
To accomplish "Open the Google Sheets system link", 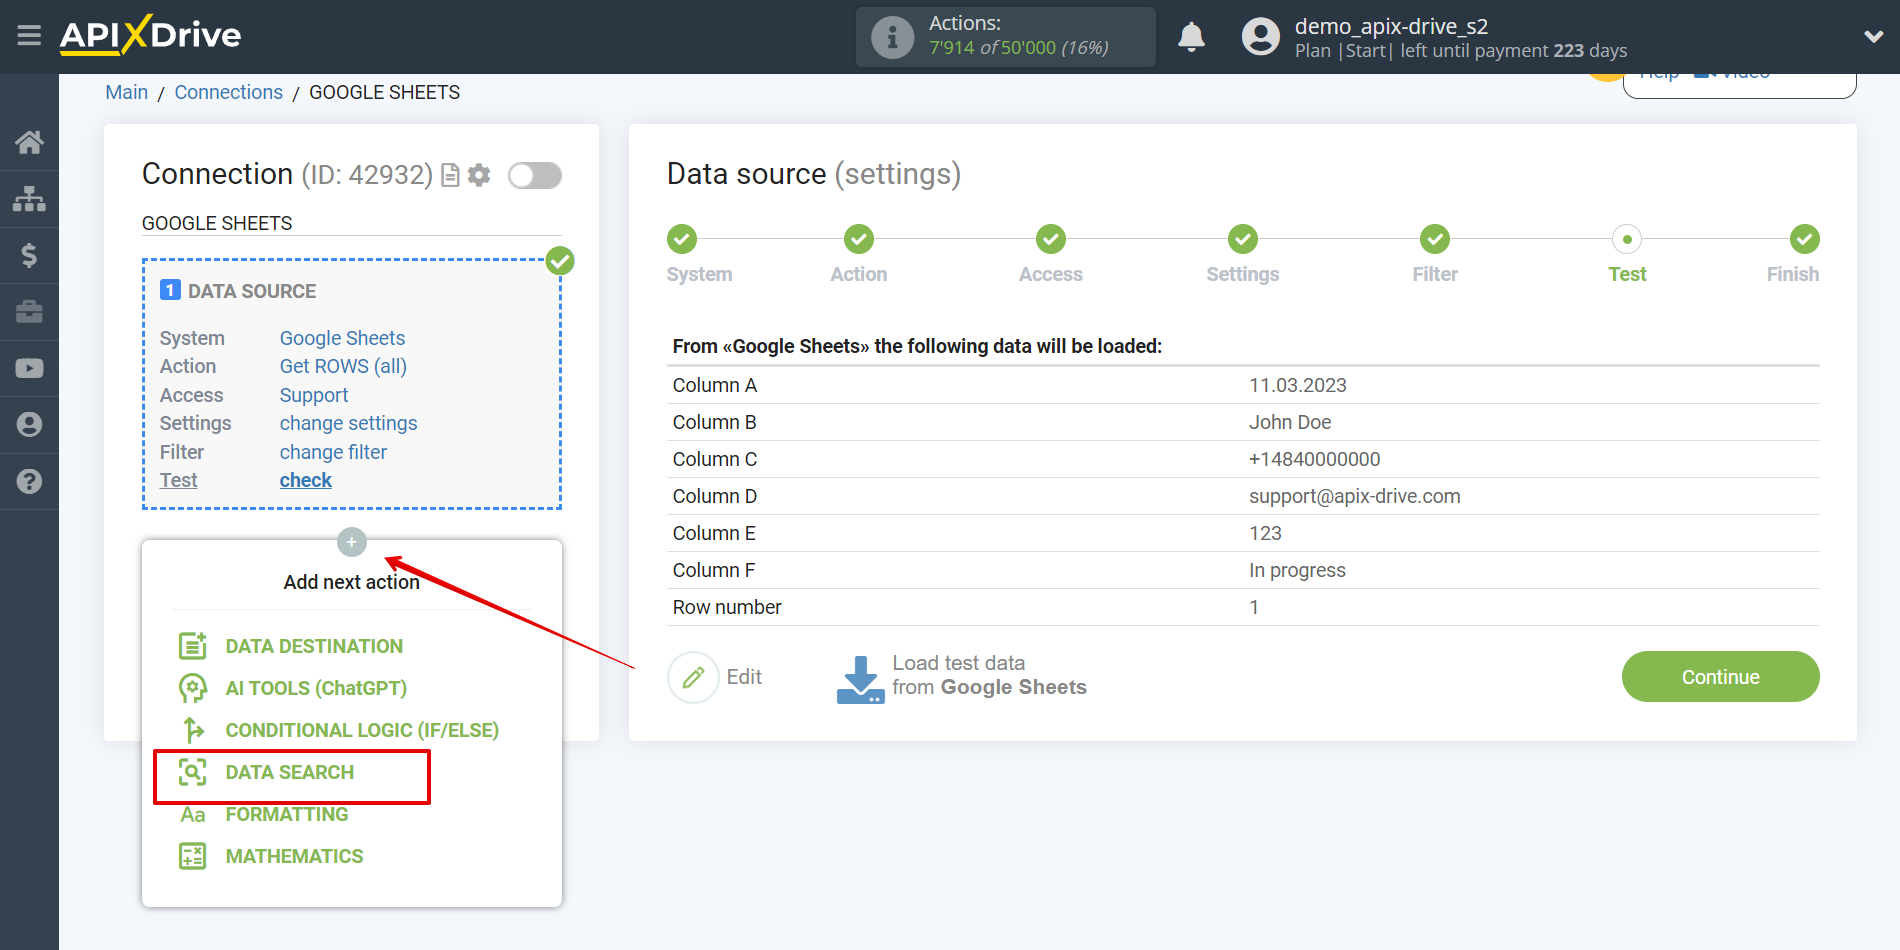I will point(342,338).
